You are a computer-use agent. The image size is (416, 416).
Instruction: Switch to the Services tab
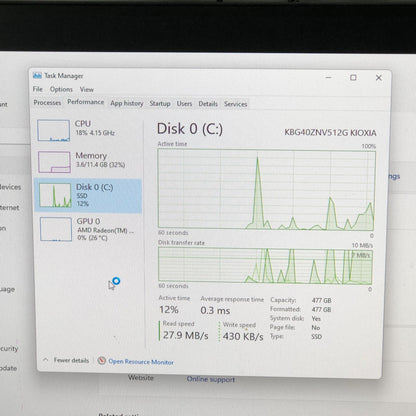(235, 104)
